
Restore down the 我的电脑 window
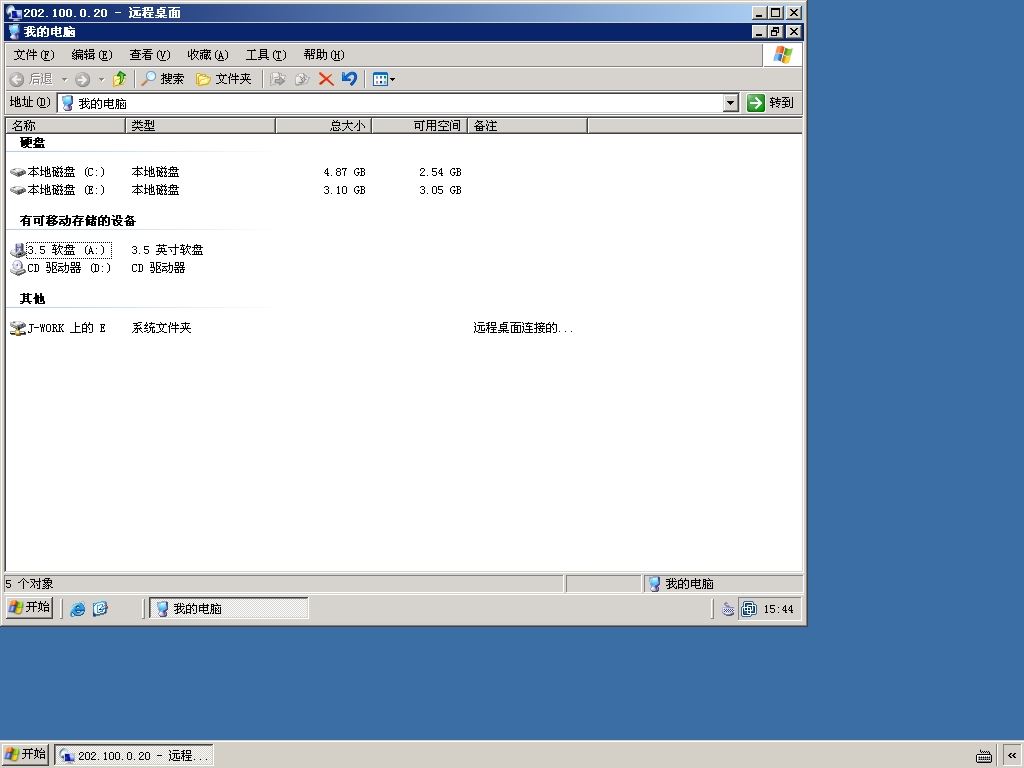tap(775, 31)
